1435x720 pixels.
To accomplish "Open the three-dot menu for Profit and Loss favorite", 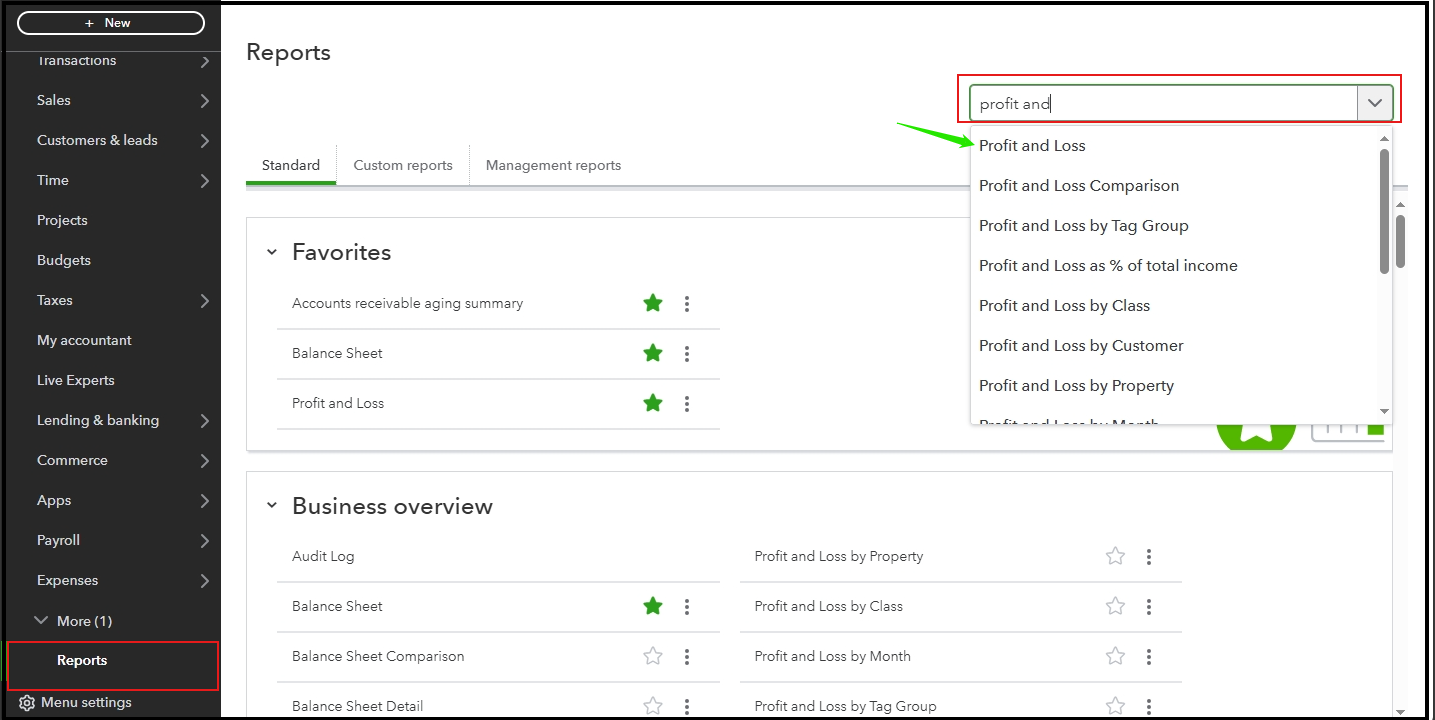I will tap(687, 403).
